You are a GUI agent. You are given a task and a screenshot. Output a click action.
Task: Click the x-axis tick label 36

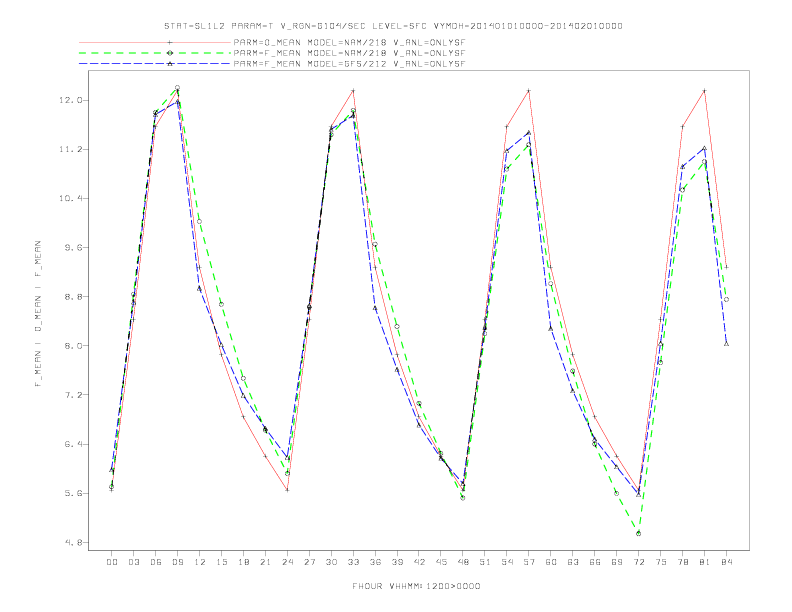point(375,562)
